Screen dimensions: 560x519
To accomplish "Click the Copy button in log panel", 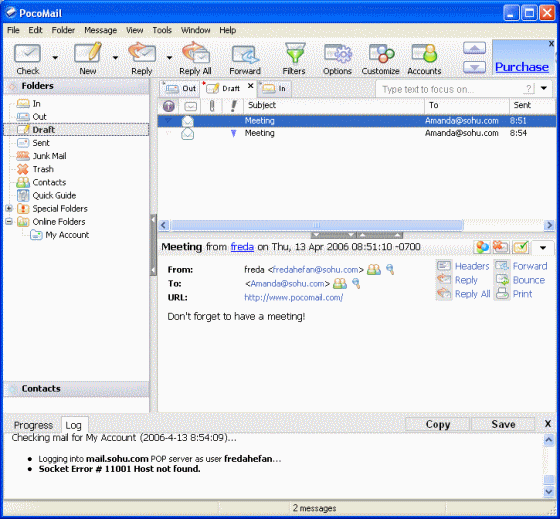I will pyautogui.click(x=438, y=424).
